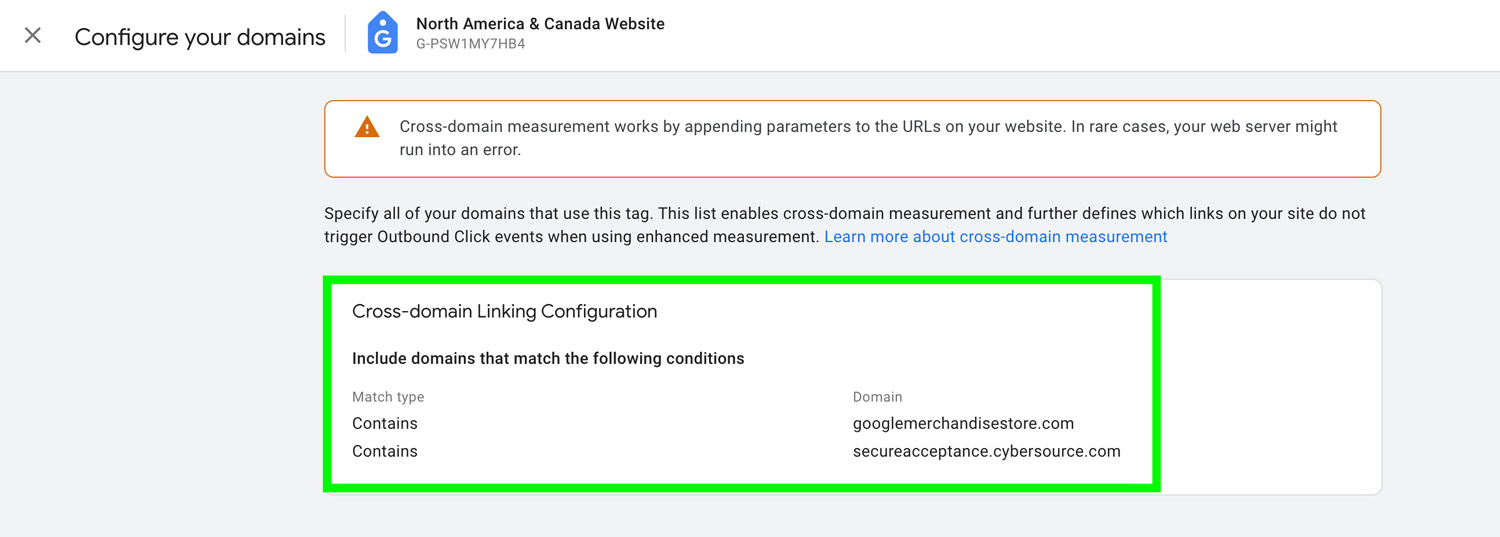Click the blue Google tag icon
Image resolution: width=1500 pixels, height=537 pixels.
[382, 33]
